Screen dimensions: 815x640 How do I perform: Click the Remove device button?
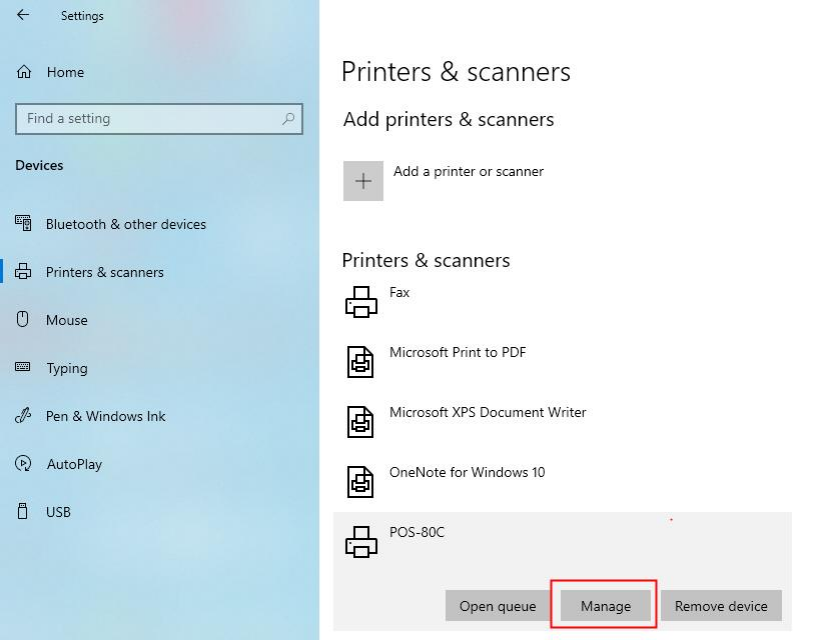(x=720, y=606)
